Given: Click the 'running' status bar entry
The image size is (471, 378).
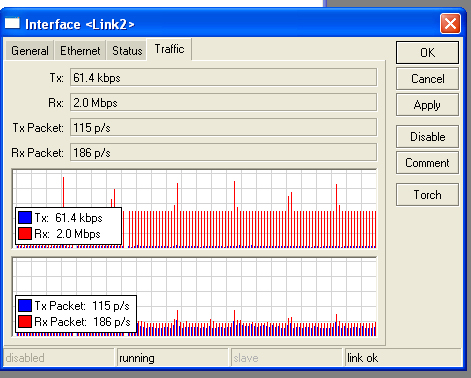Looking at the screenshot, I should pos(172,358).
